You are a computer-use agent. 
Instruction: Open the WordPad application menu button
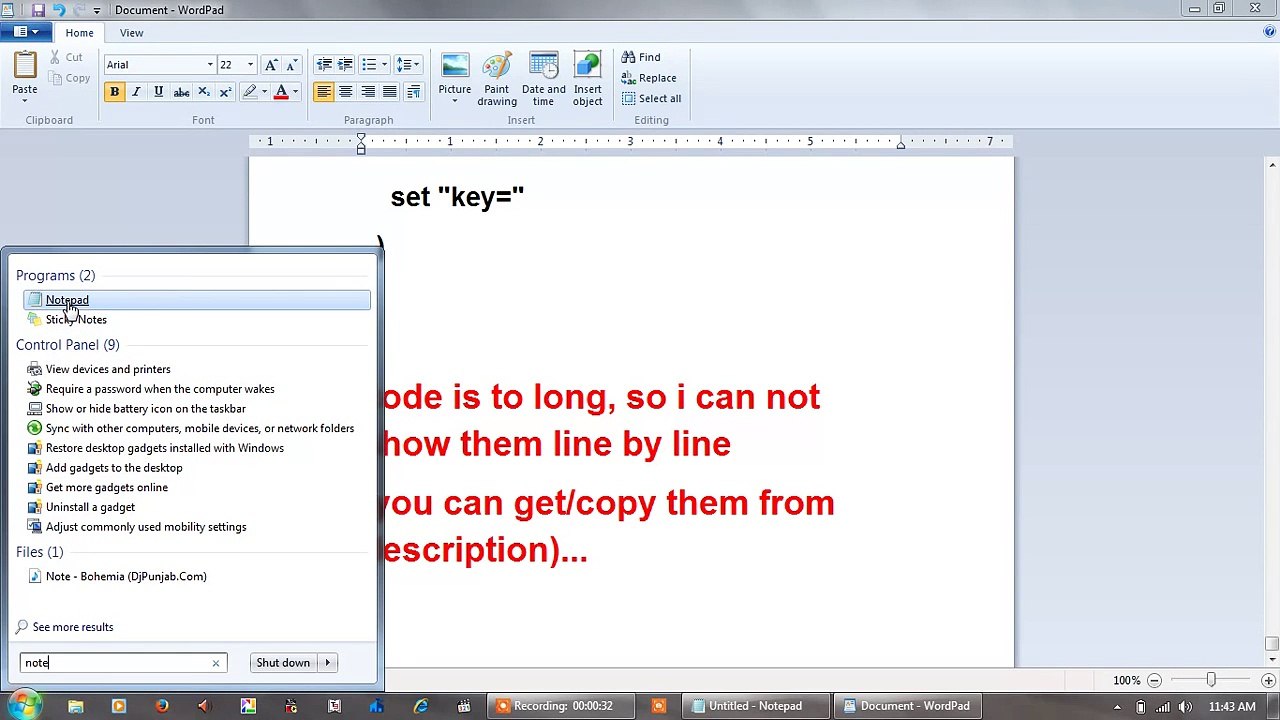(26, 33)
